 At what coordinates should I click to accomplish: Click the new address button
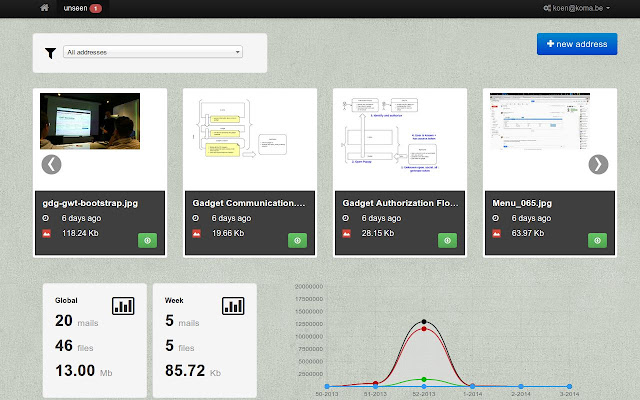point(577,44)
